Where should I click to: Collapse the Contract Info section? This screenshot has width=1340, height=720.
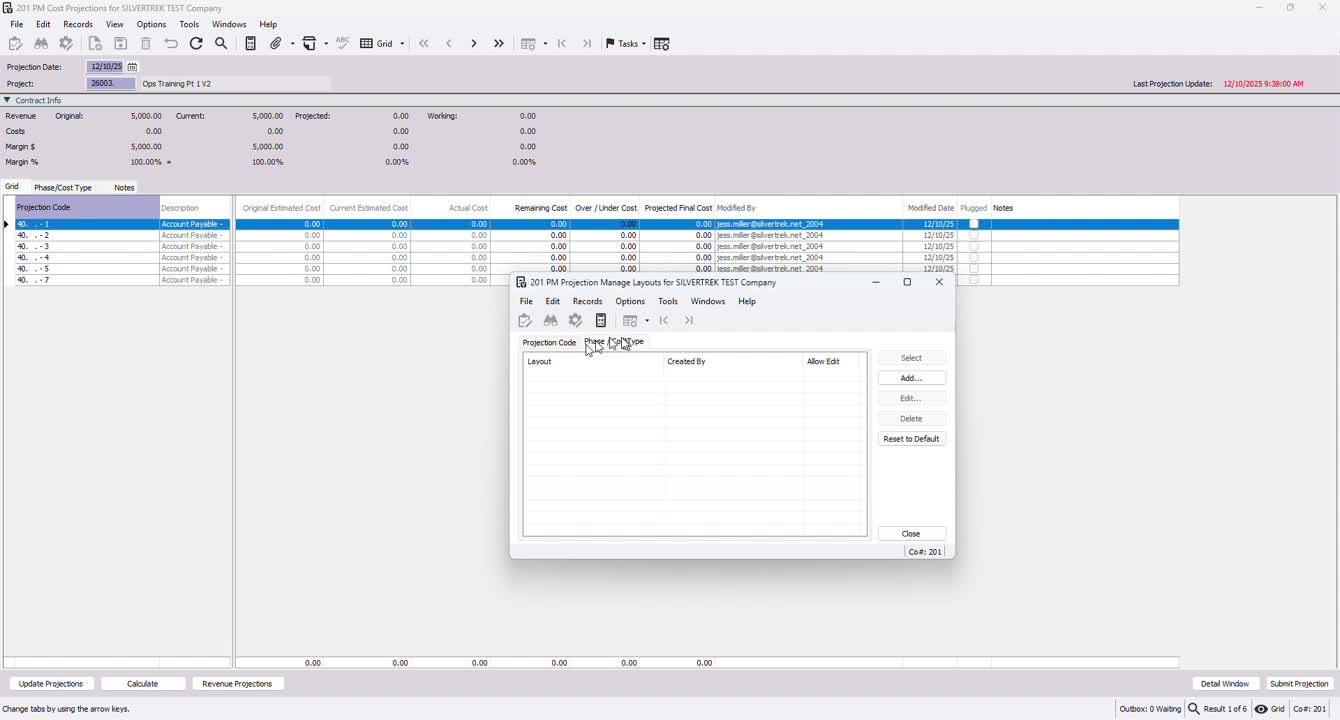coord(7,100)
